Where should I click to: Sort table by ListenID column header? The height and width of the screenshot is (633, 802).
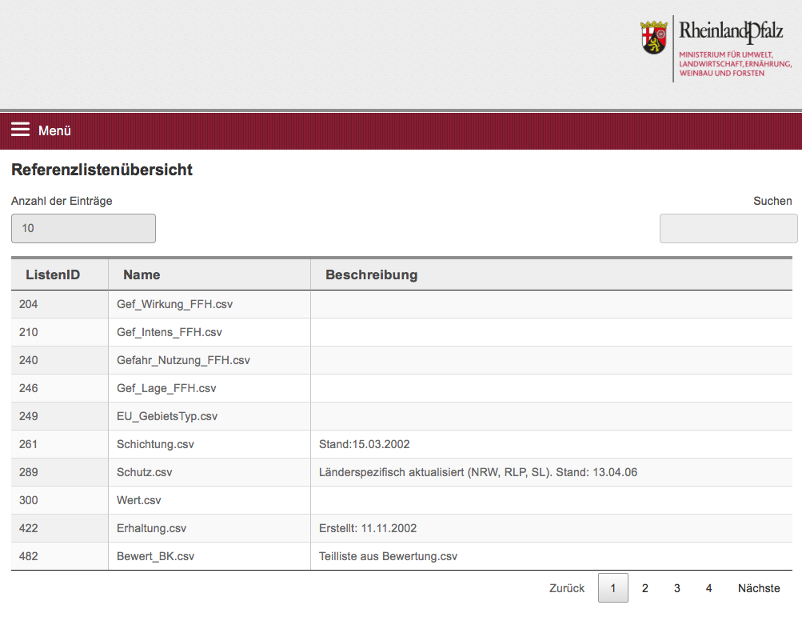[x=53, y=275]
